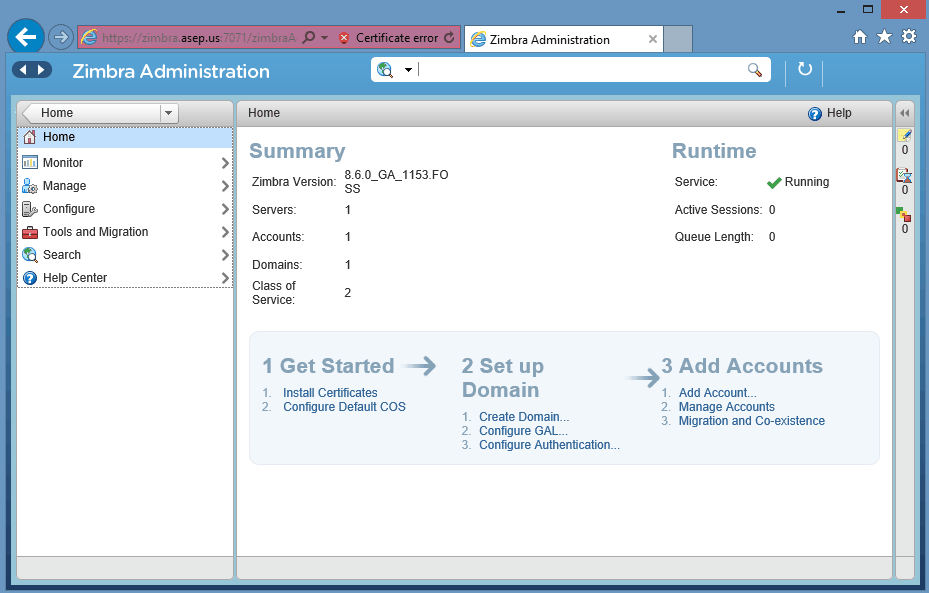
Task: Expand the Search section chevron
Action: [225, 255]
